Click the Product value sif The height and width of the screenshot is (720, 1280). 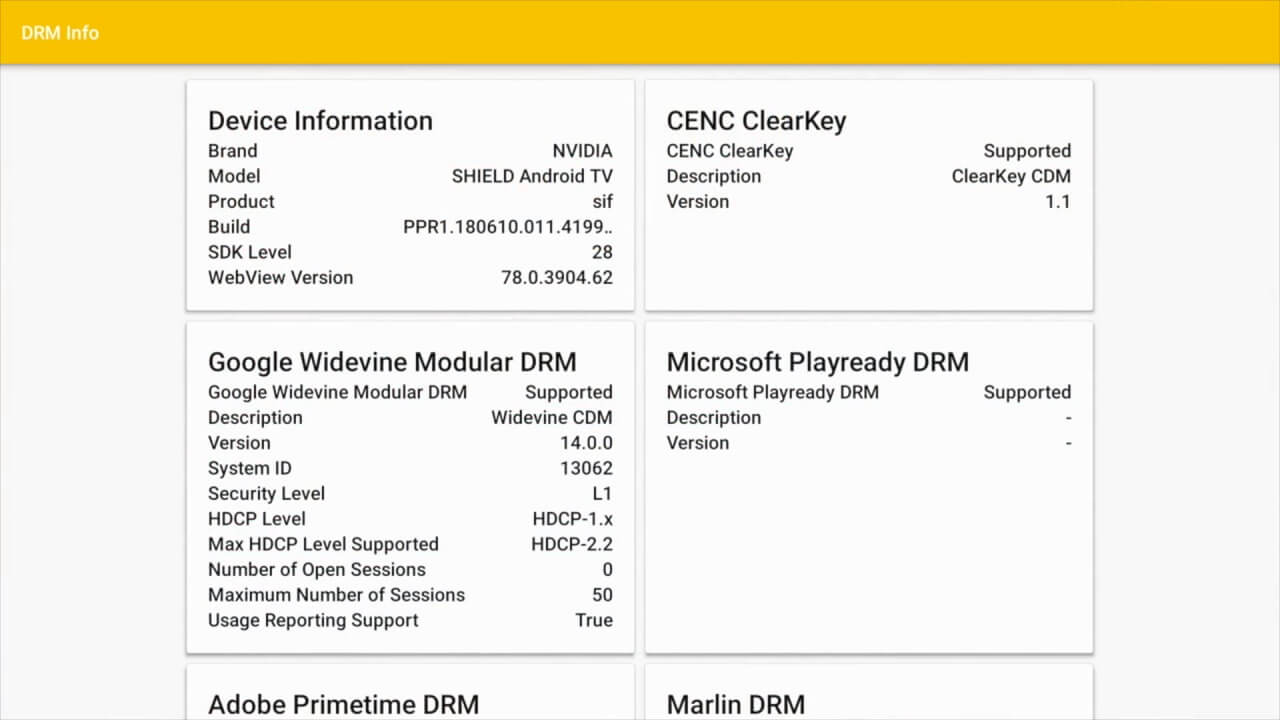point(602,201)
